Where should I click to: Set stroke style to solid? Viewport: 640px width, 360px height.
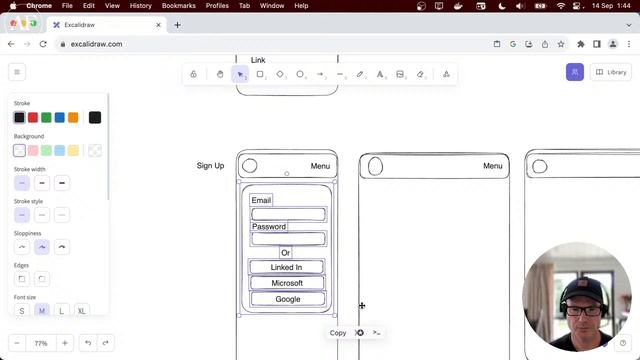[x=22, y=215]
